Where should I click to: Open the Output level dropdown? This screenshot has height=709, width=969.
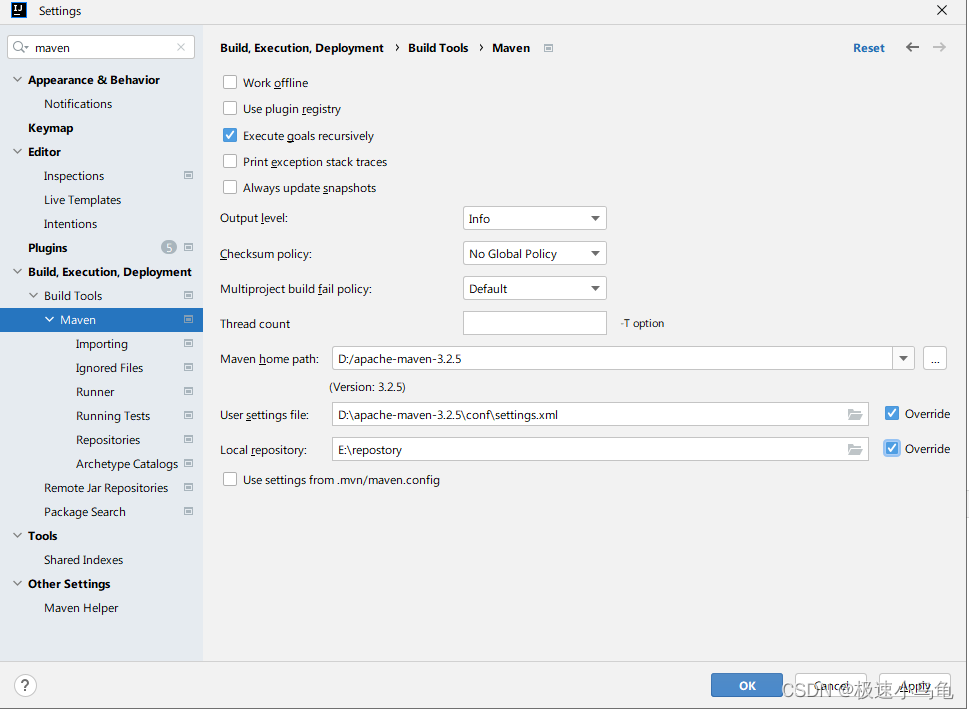pyautogui.click(x=535, y=218)
